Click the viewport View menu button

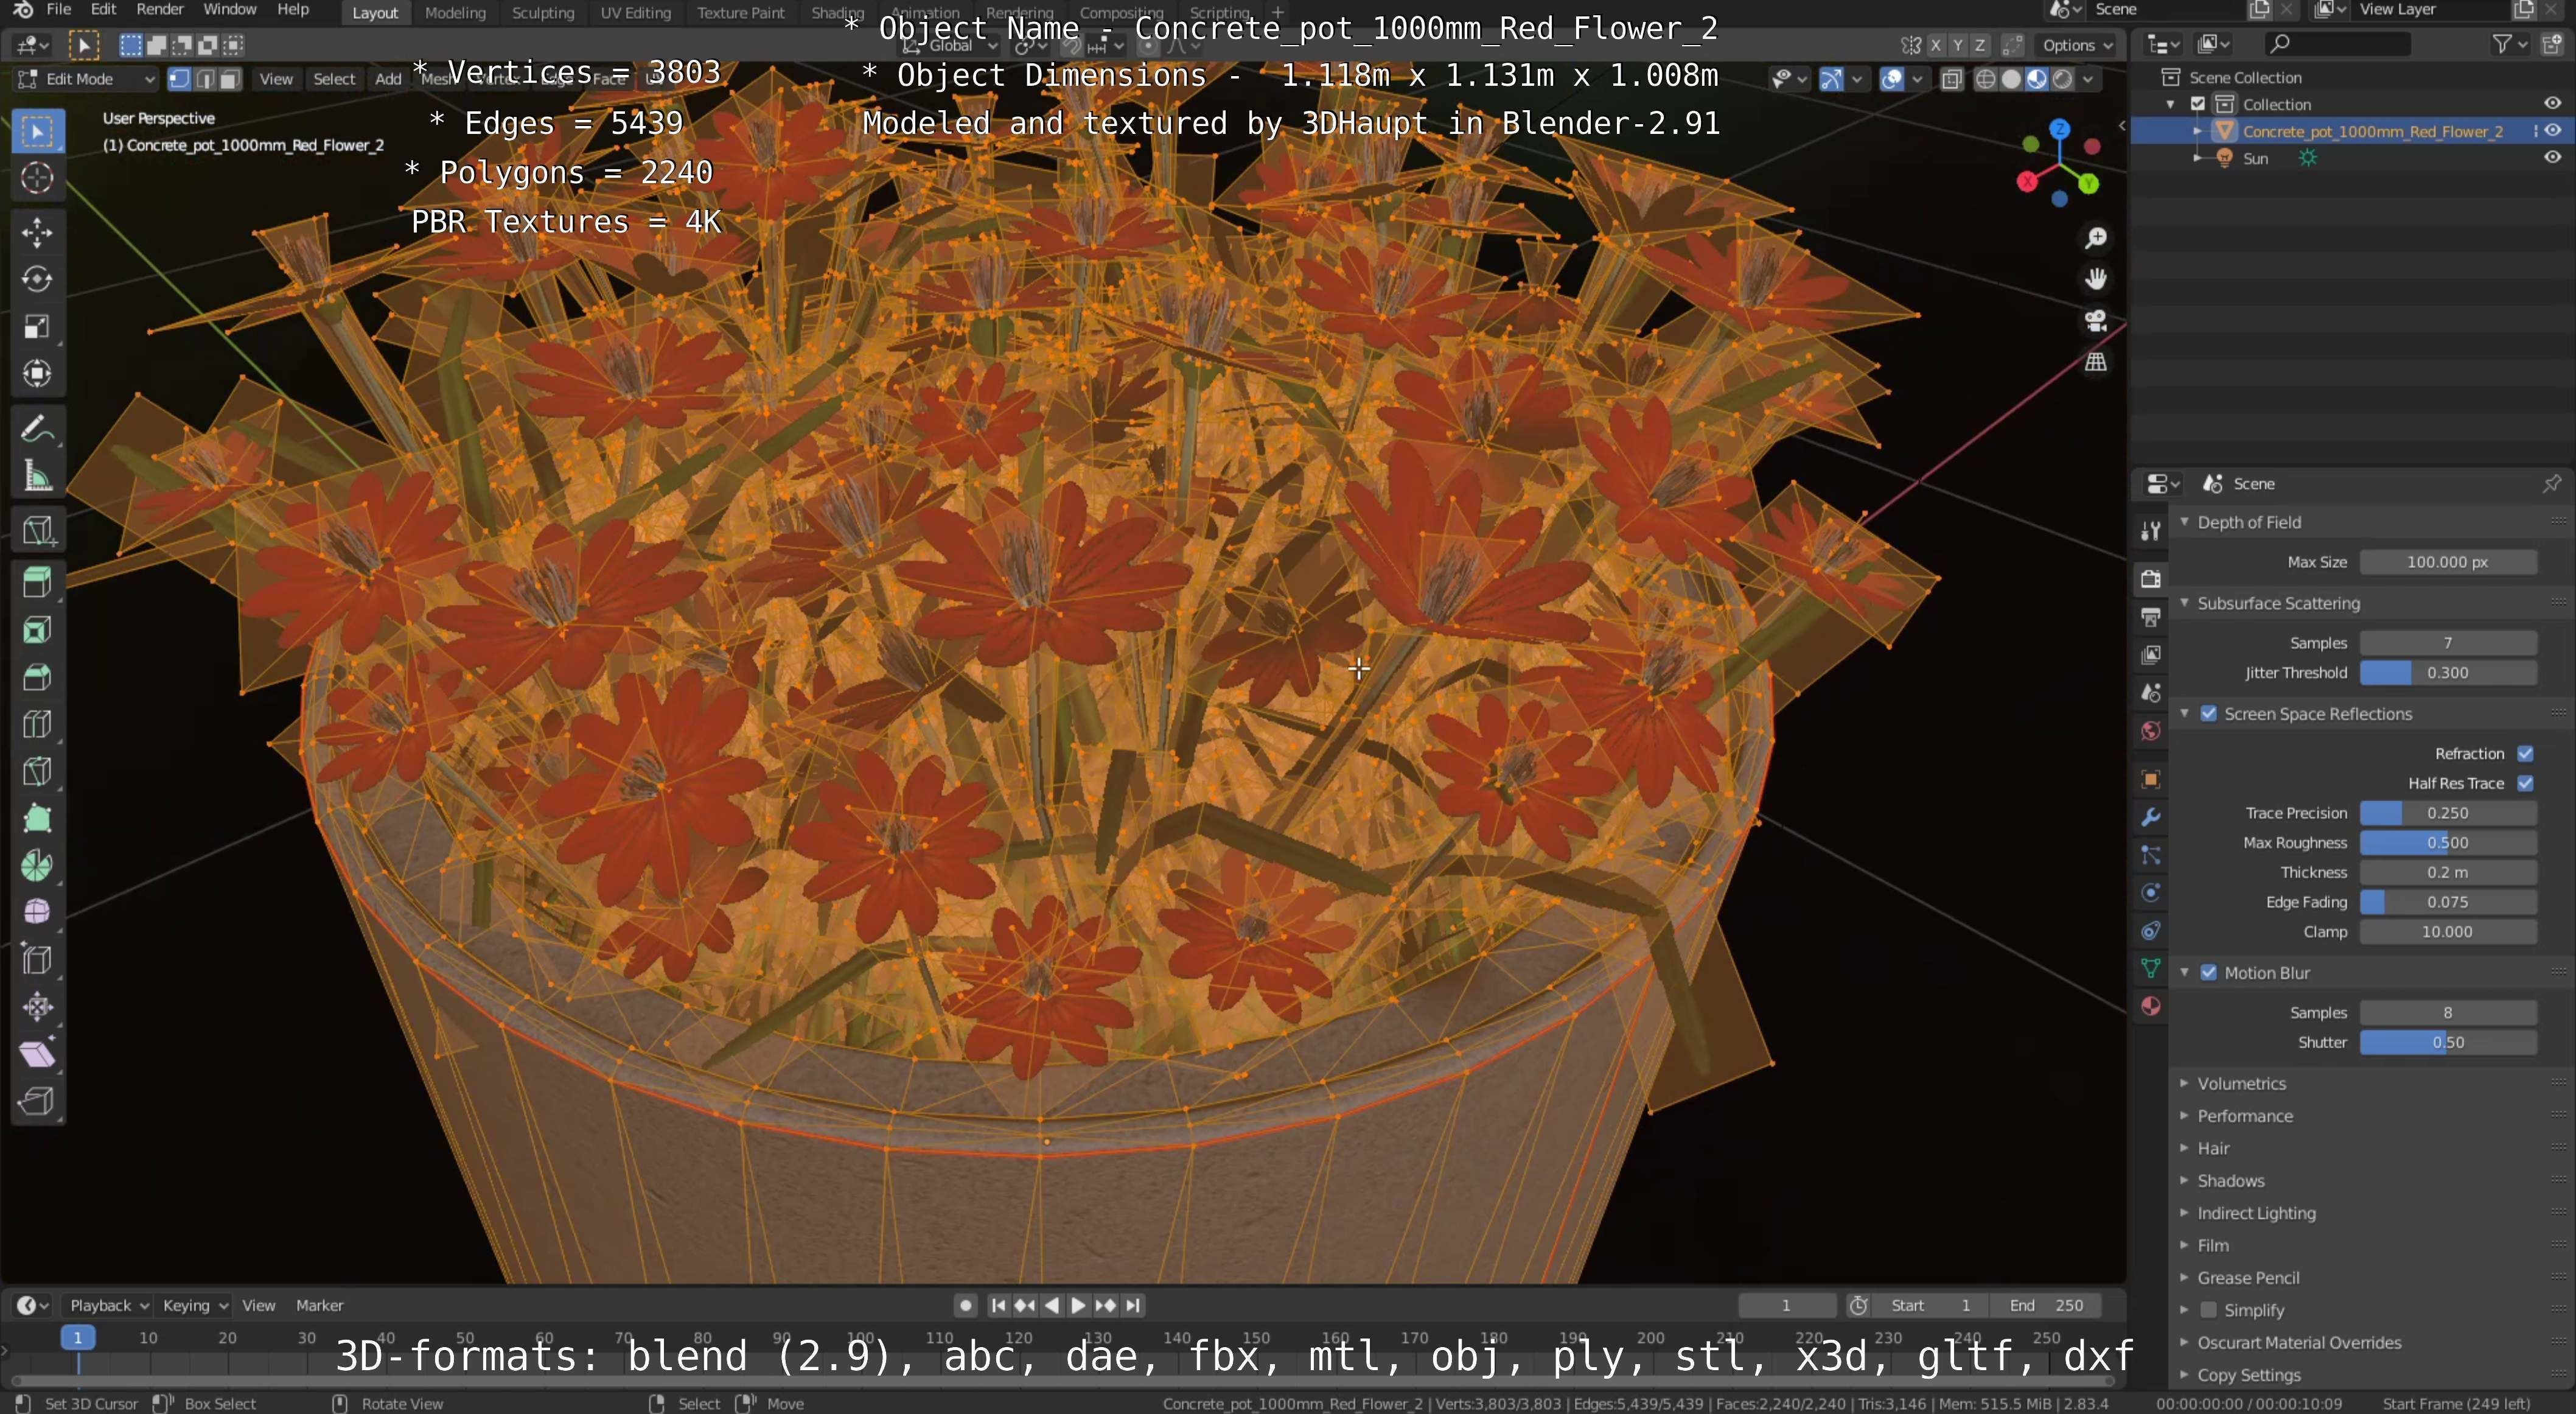(276, 79)
